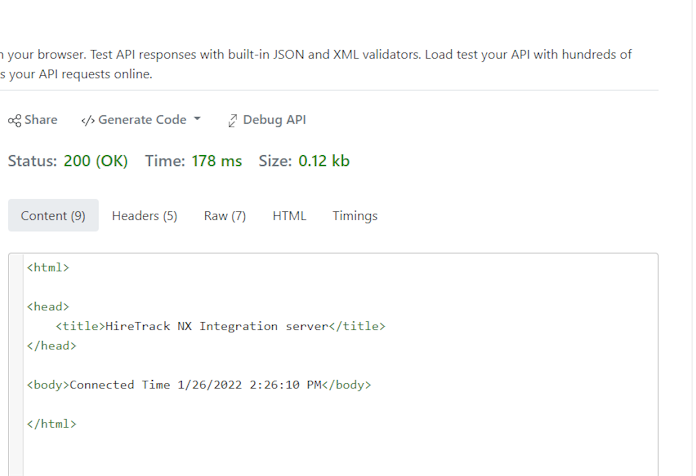Open the Generate Code dropdown

click(141, 120)
